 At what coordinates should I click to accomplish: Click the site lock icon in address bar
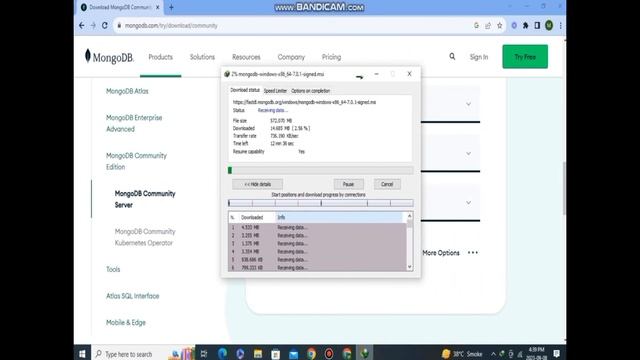coord(119,25)
